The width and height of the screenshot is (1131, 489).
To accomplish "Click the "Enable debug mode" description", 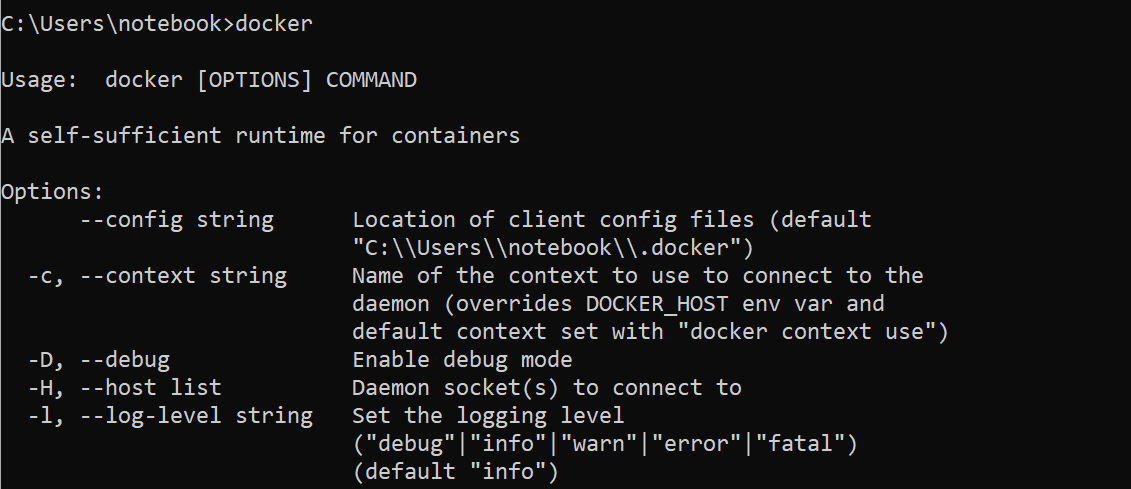I will (463, 359).
